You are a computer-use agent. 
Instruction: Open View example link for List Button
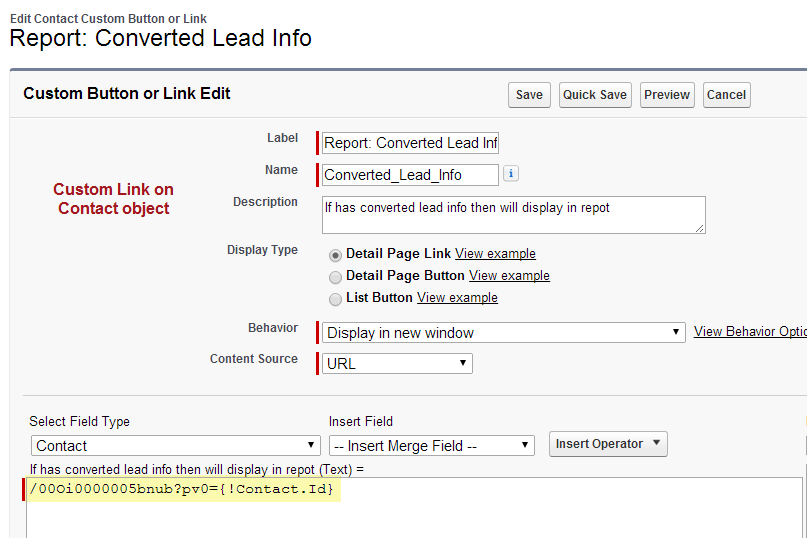click(x=457, y=298)
